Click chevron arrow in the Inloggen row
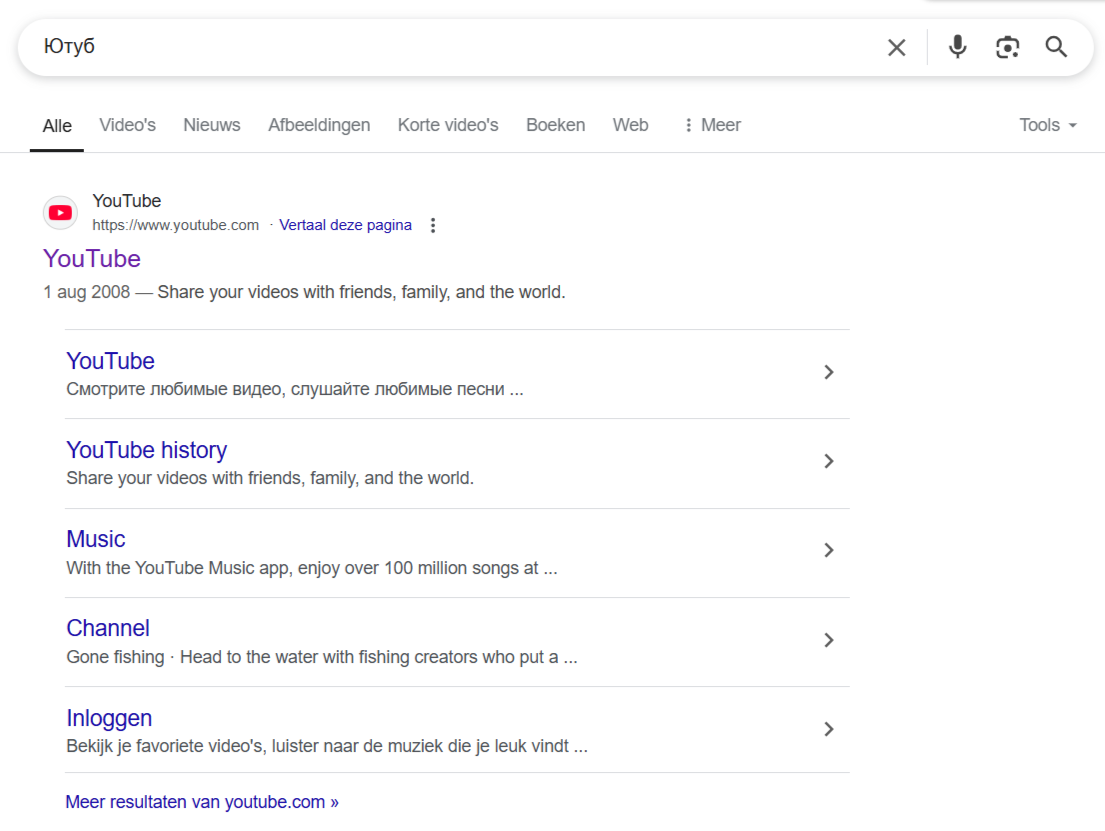Image resolution: width=1105 pixels, height=831 pixels. pos(829,729)
